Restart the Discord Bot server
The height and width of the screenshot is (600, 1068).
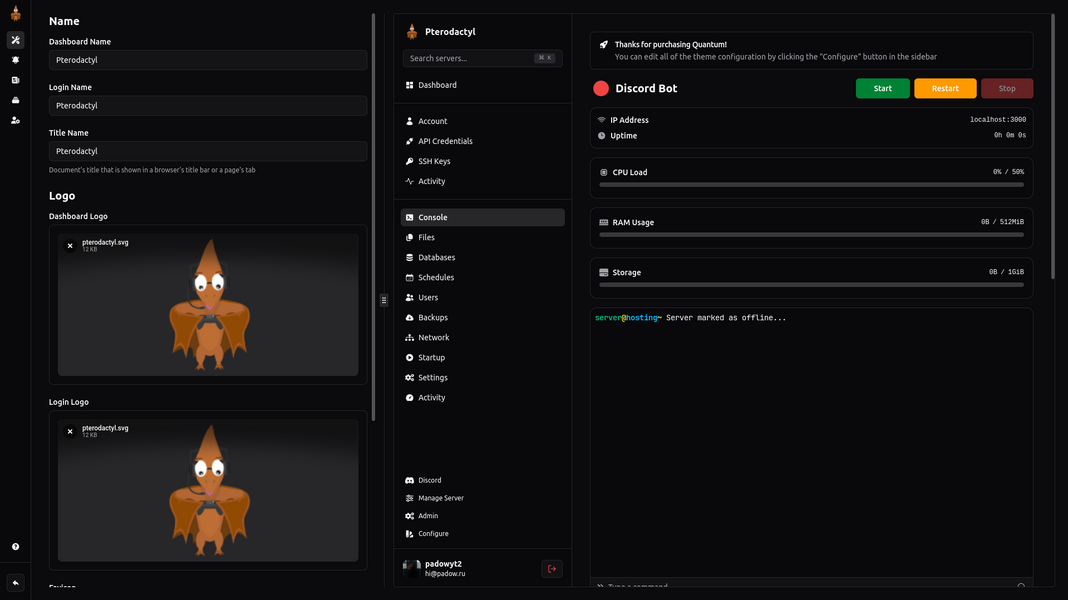point(945,89)
